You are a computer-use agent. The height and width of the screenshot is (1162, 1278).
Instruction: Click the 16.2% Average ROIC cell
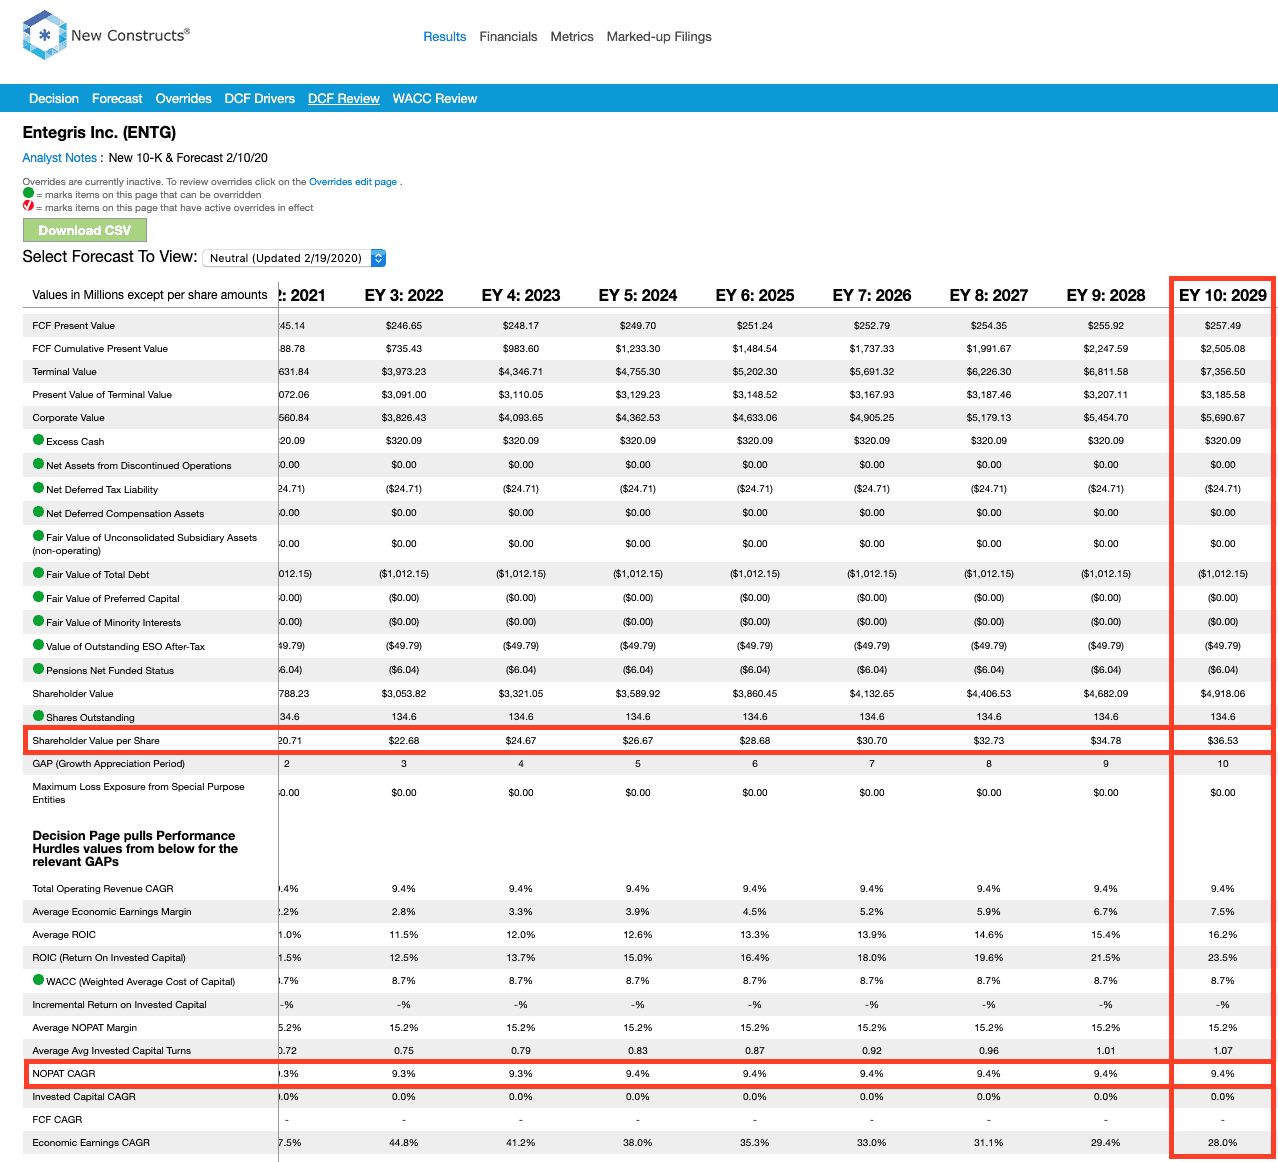tap(1223, 935)
